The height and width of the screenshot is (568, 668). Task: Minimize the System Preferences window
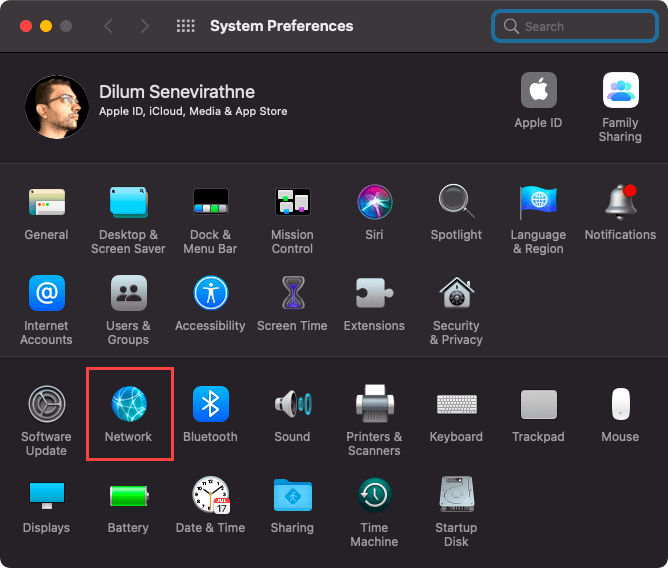46,26
